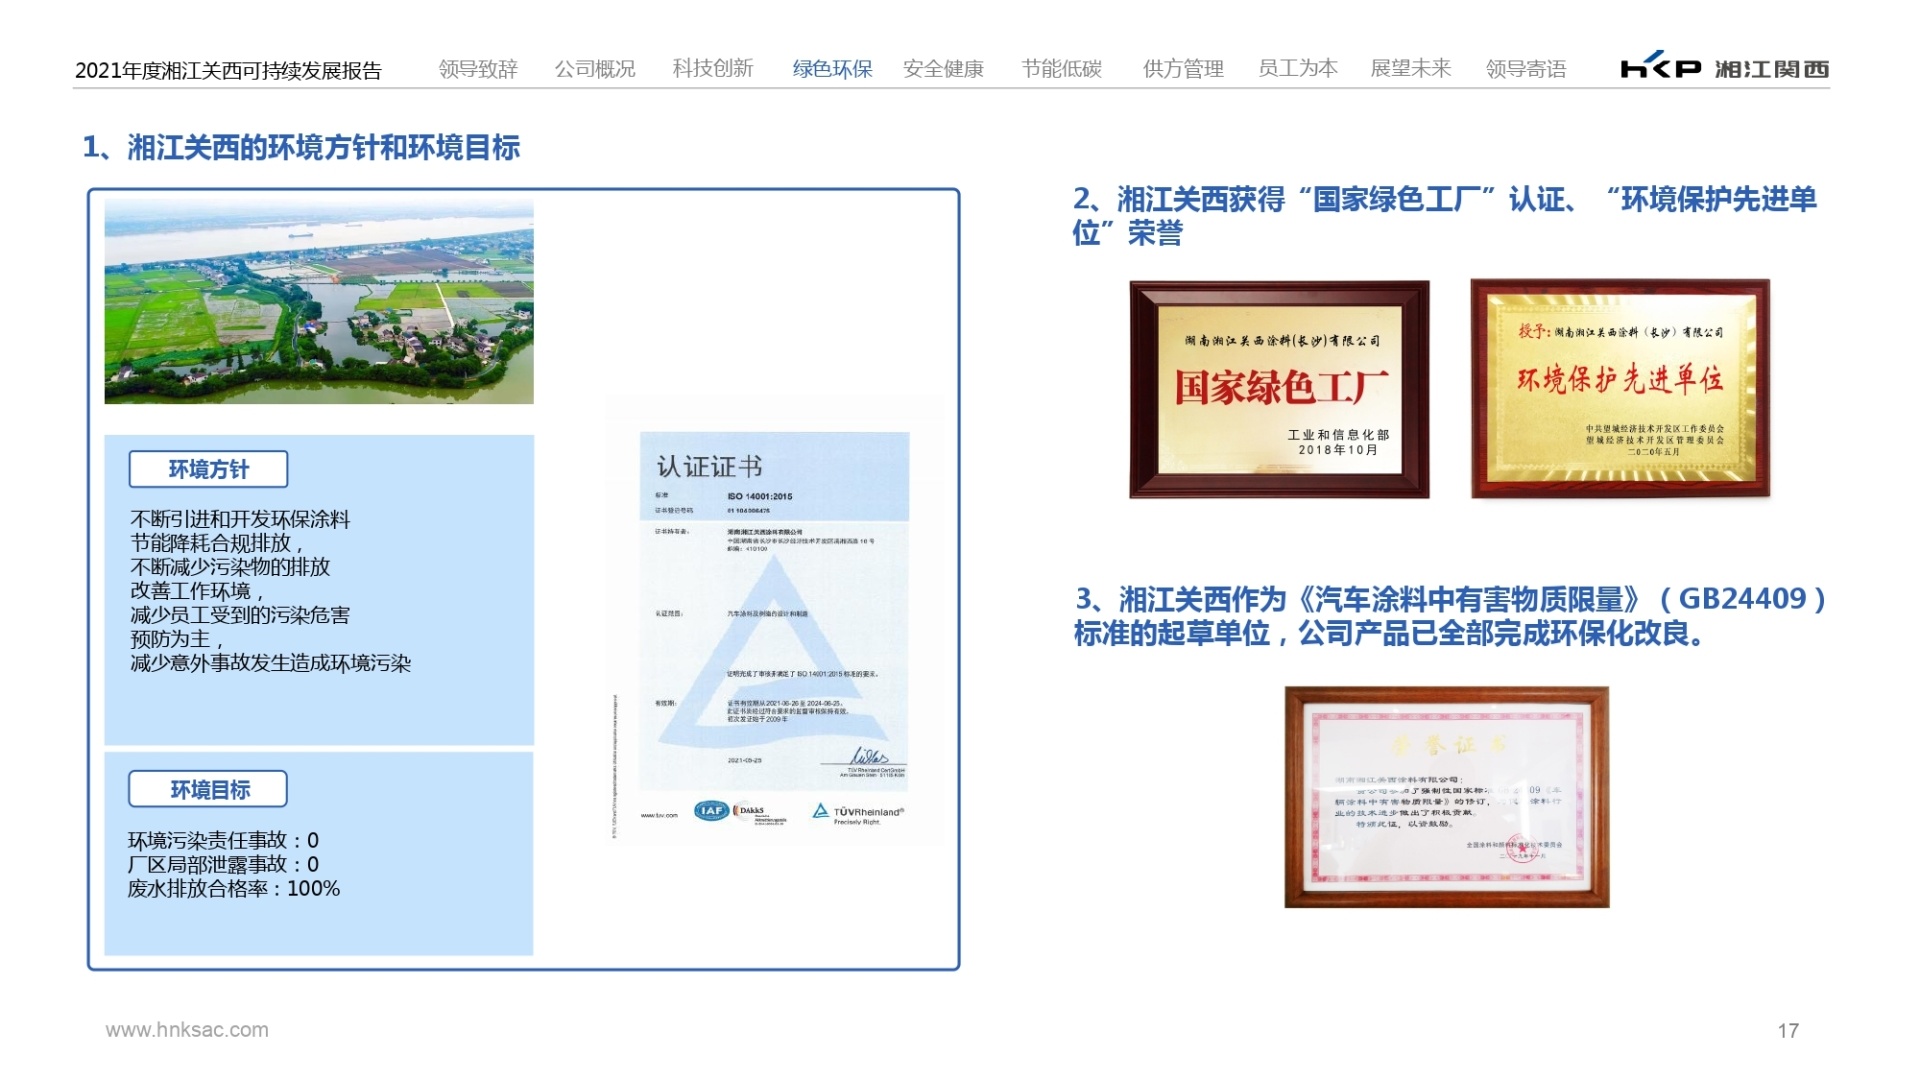Click the DAkkS logo on the certificate

[x=760, y=813]
